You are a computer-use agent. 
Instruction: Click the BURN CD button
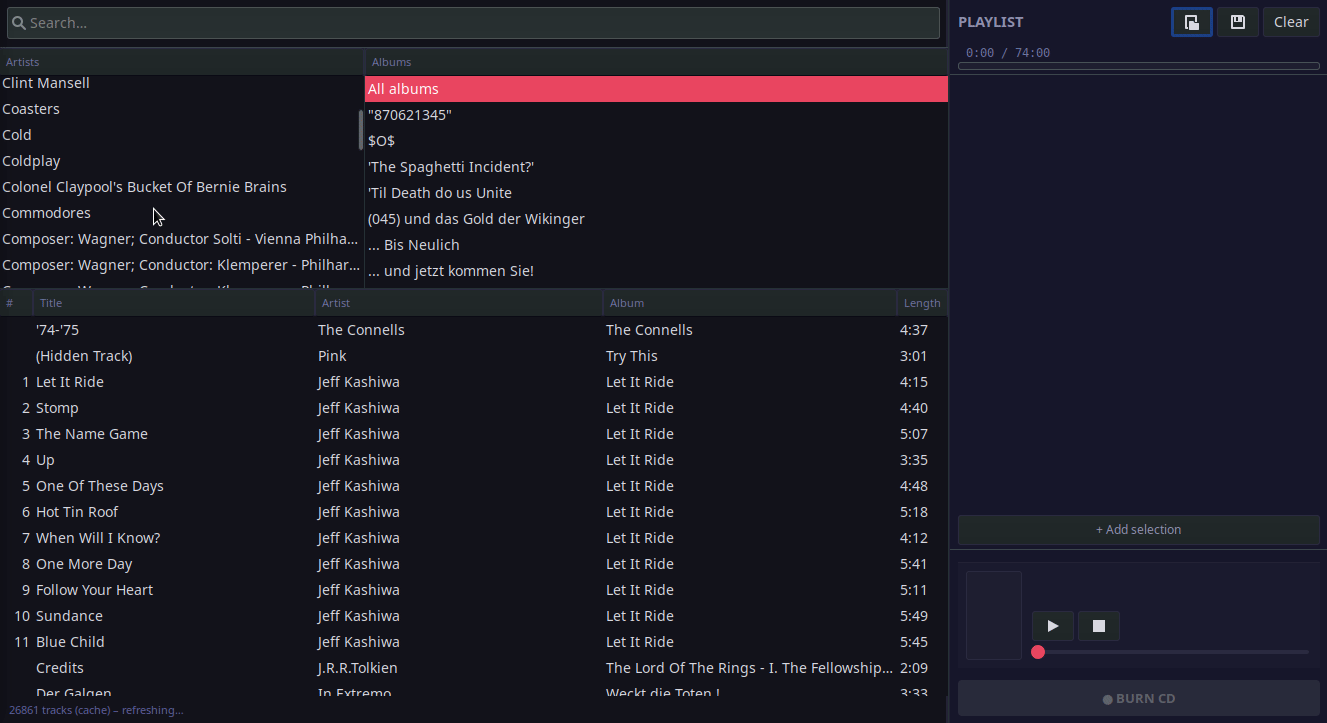(1139, 699)
